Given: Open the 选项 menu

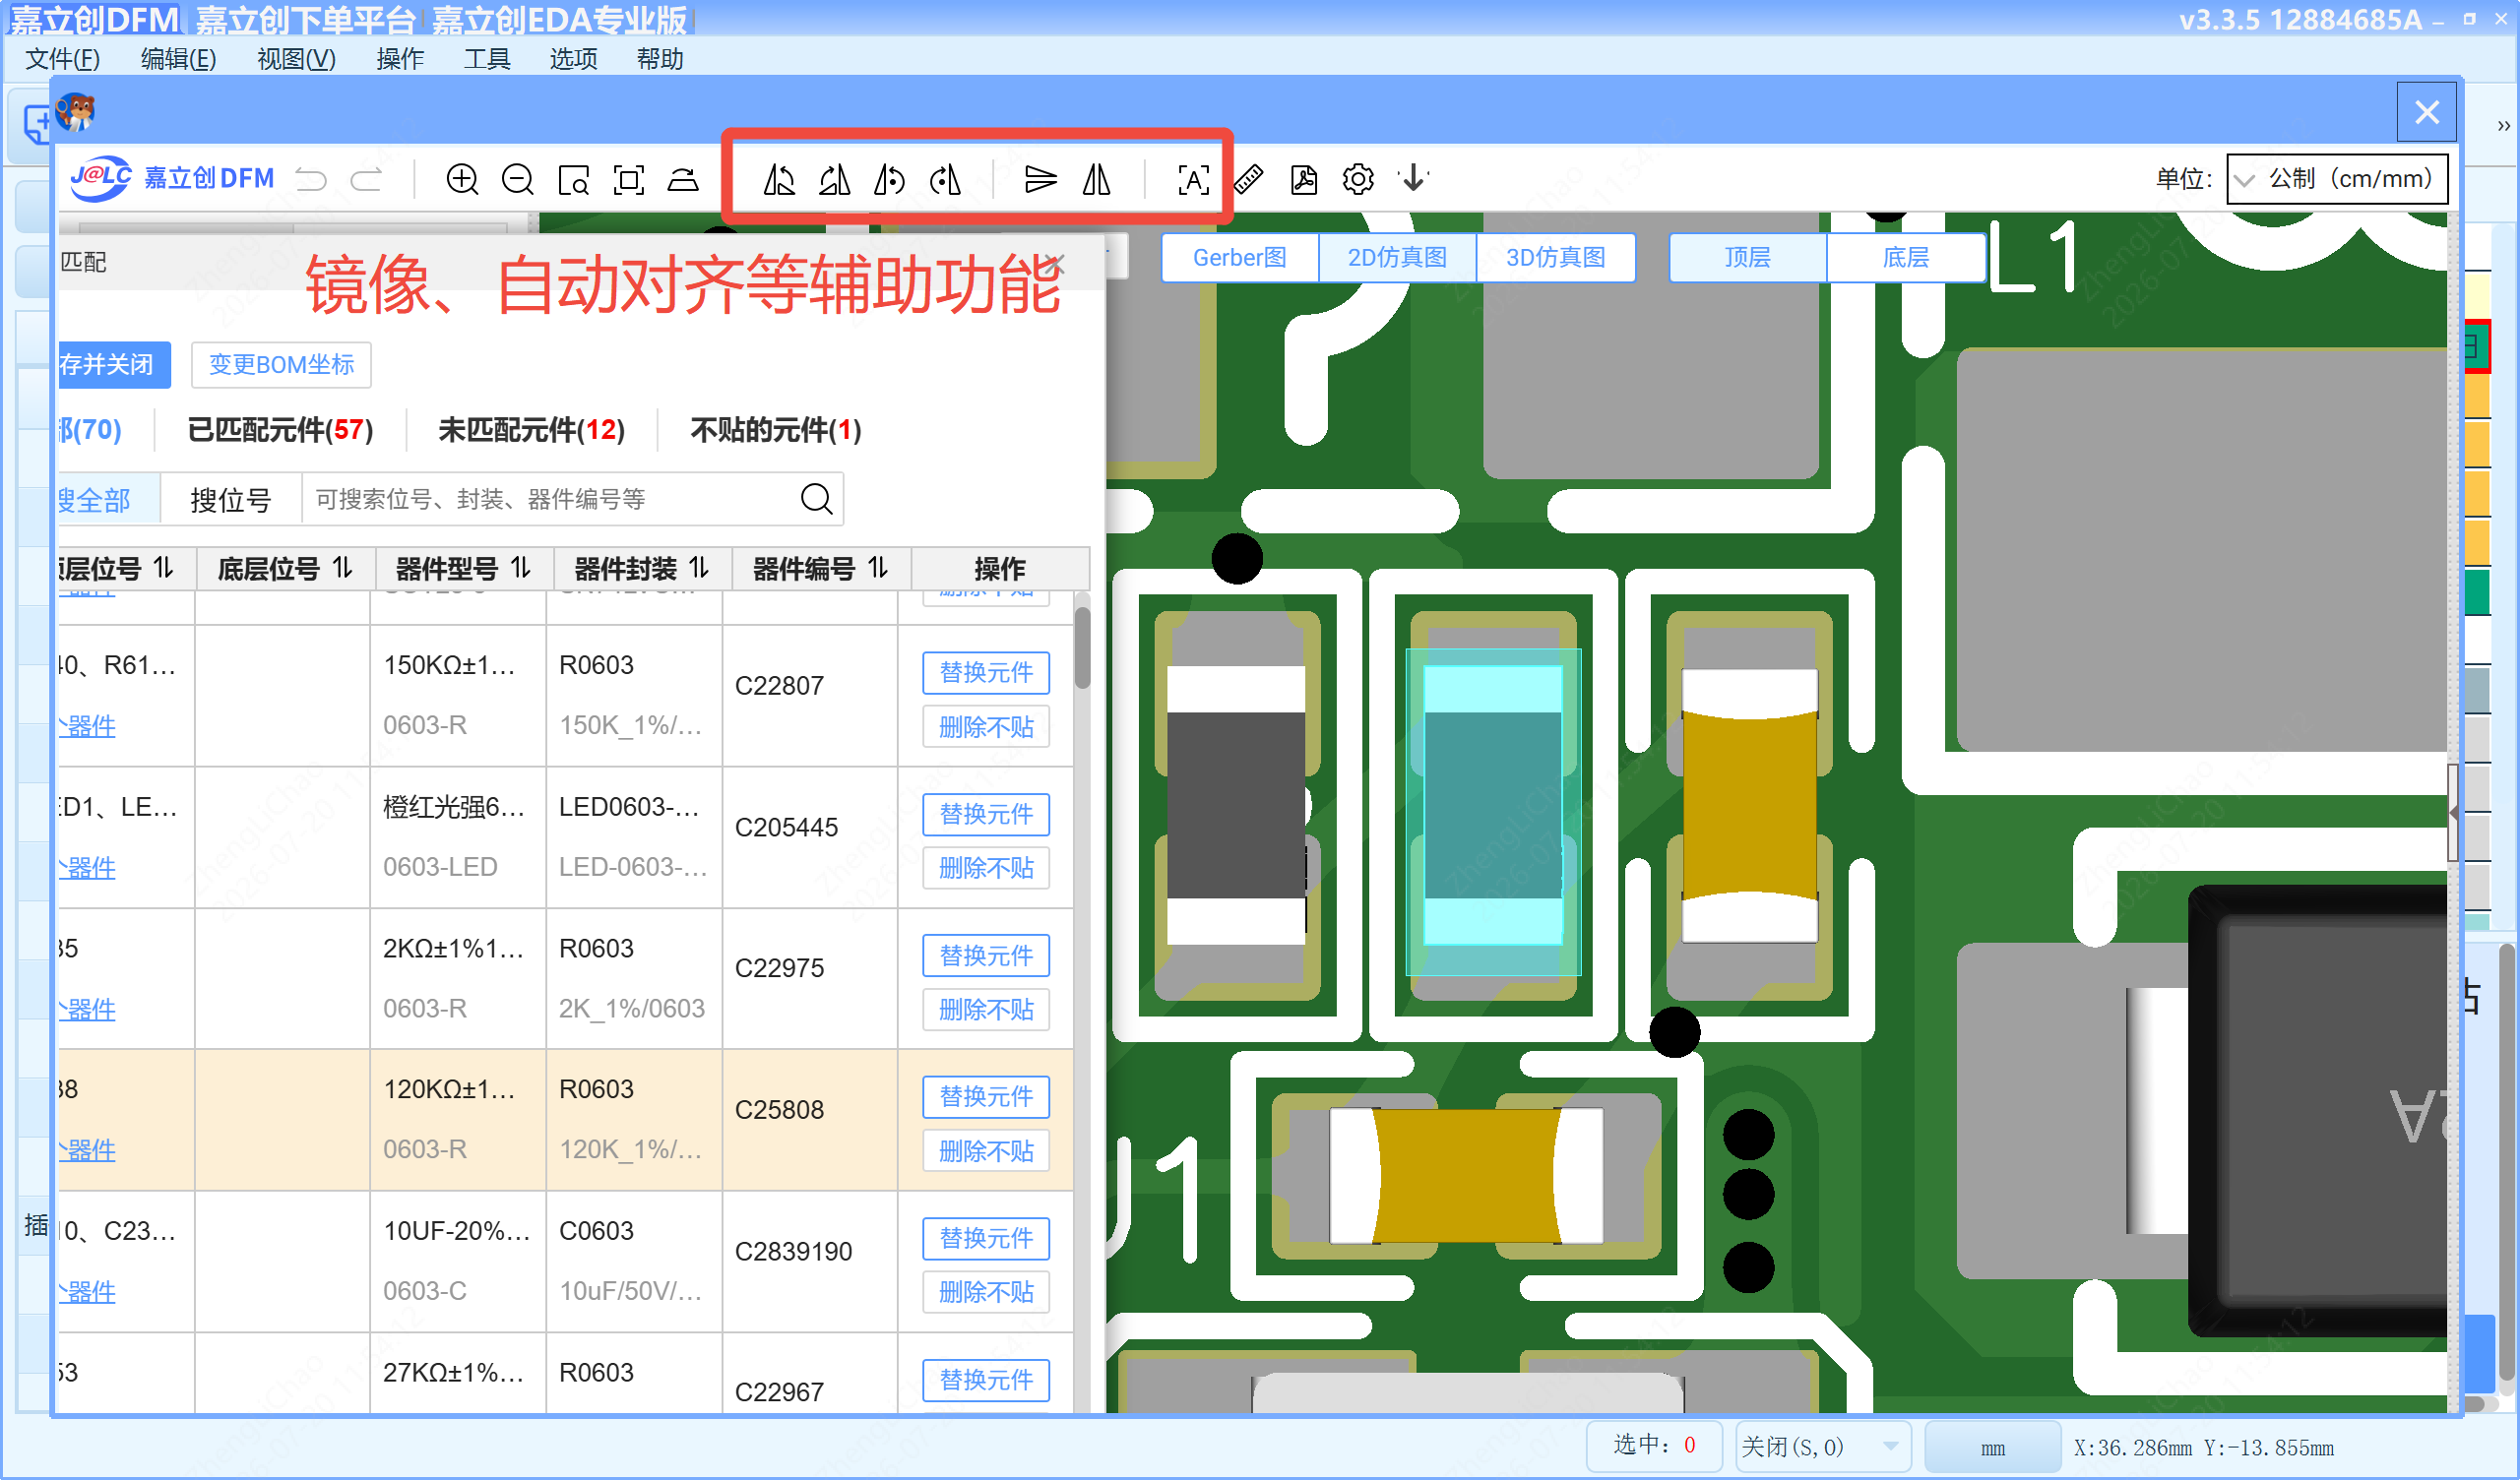Looking at the screenshot, I should [573, 59].
